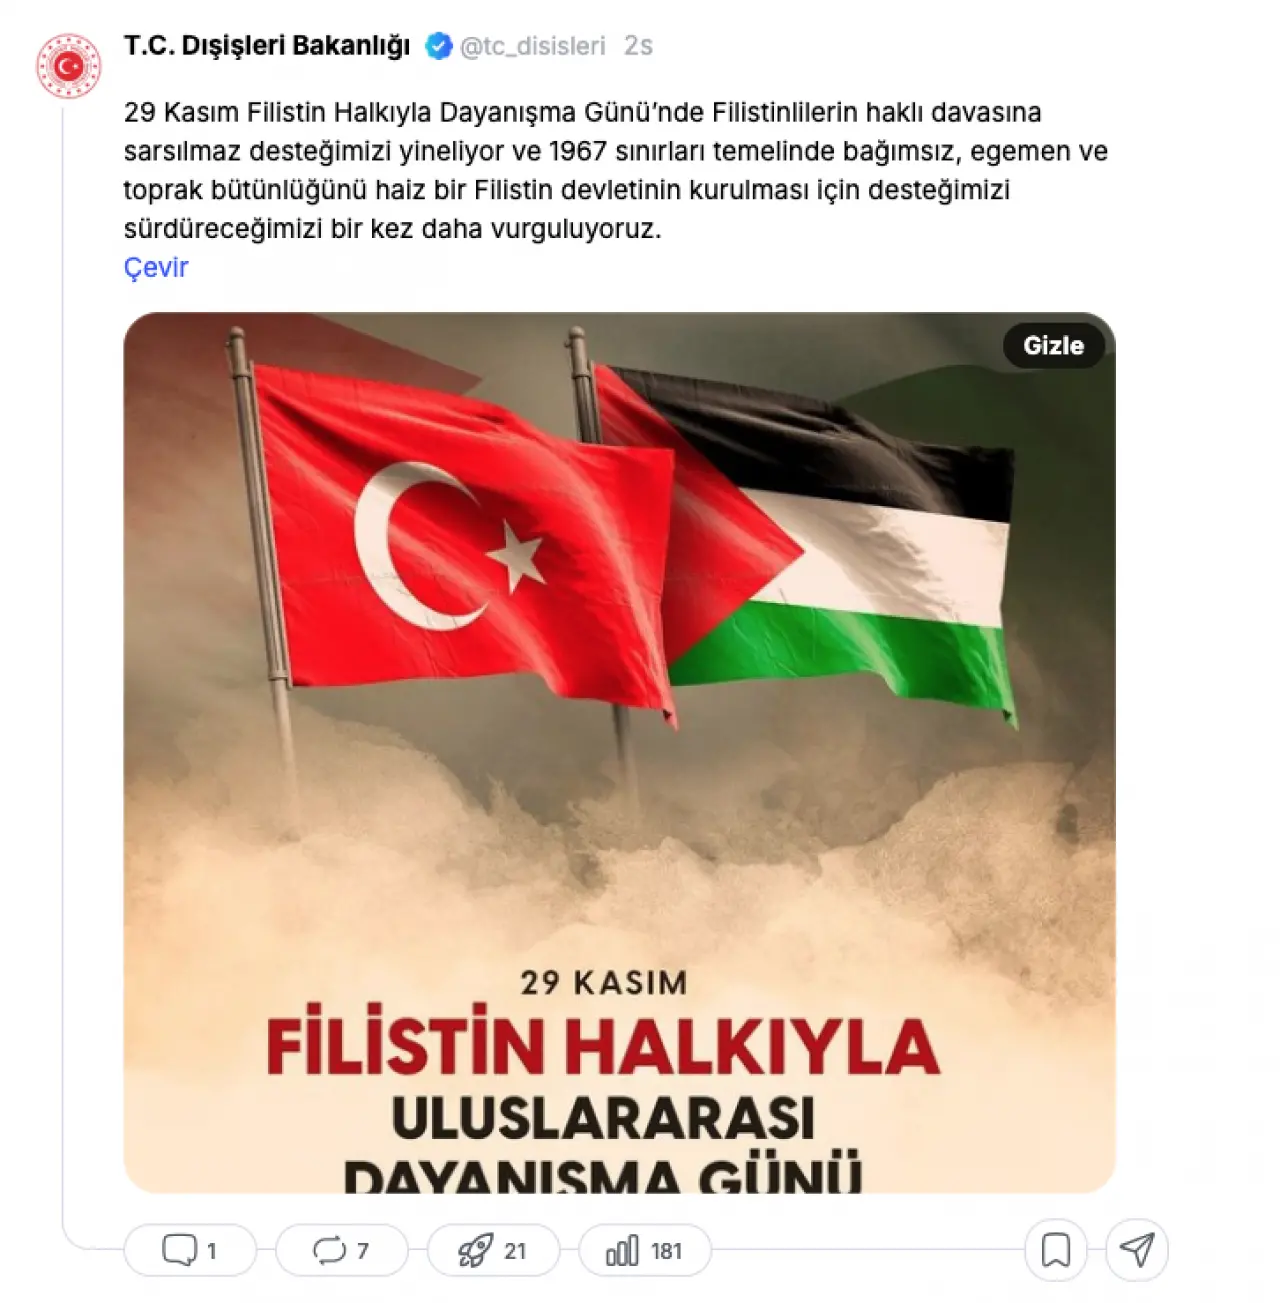
Task: Click the blue verified badge
Action: pyautogui.click(x=438, y=46)
